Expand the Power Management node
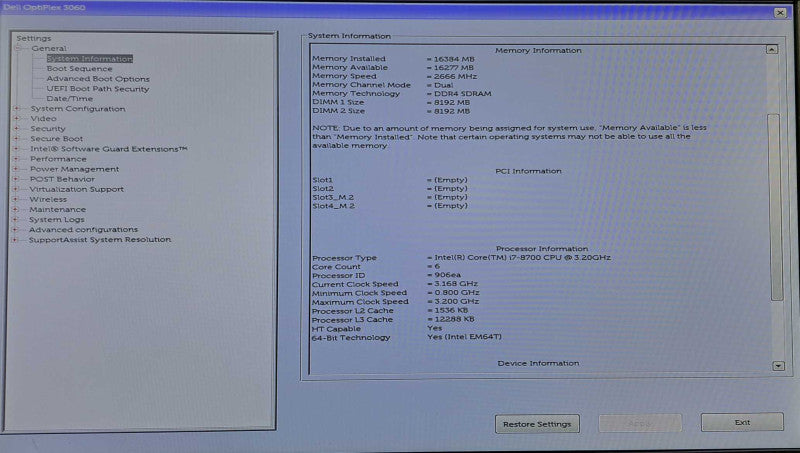Viewport: 800px width, 453px height. coord(16,169)
